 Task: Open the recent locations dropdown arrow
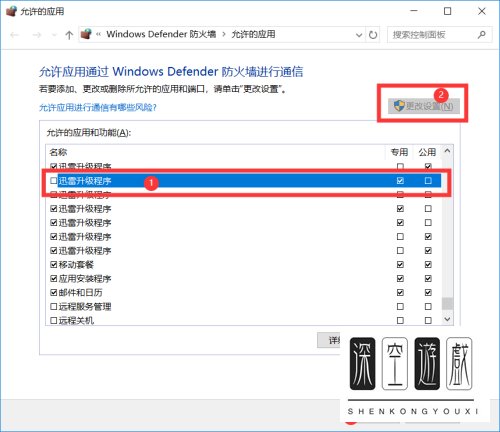pyautogui.click(x=54, y=35)
